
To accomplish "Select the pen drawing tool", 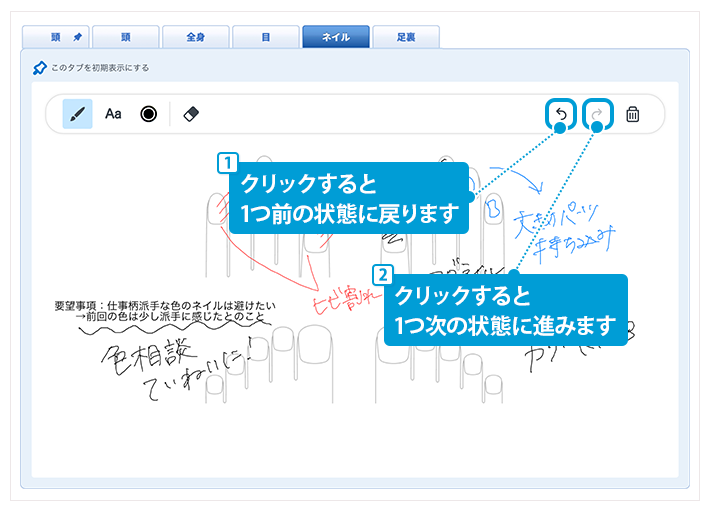I will 77,114.
